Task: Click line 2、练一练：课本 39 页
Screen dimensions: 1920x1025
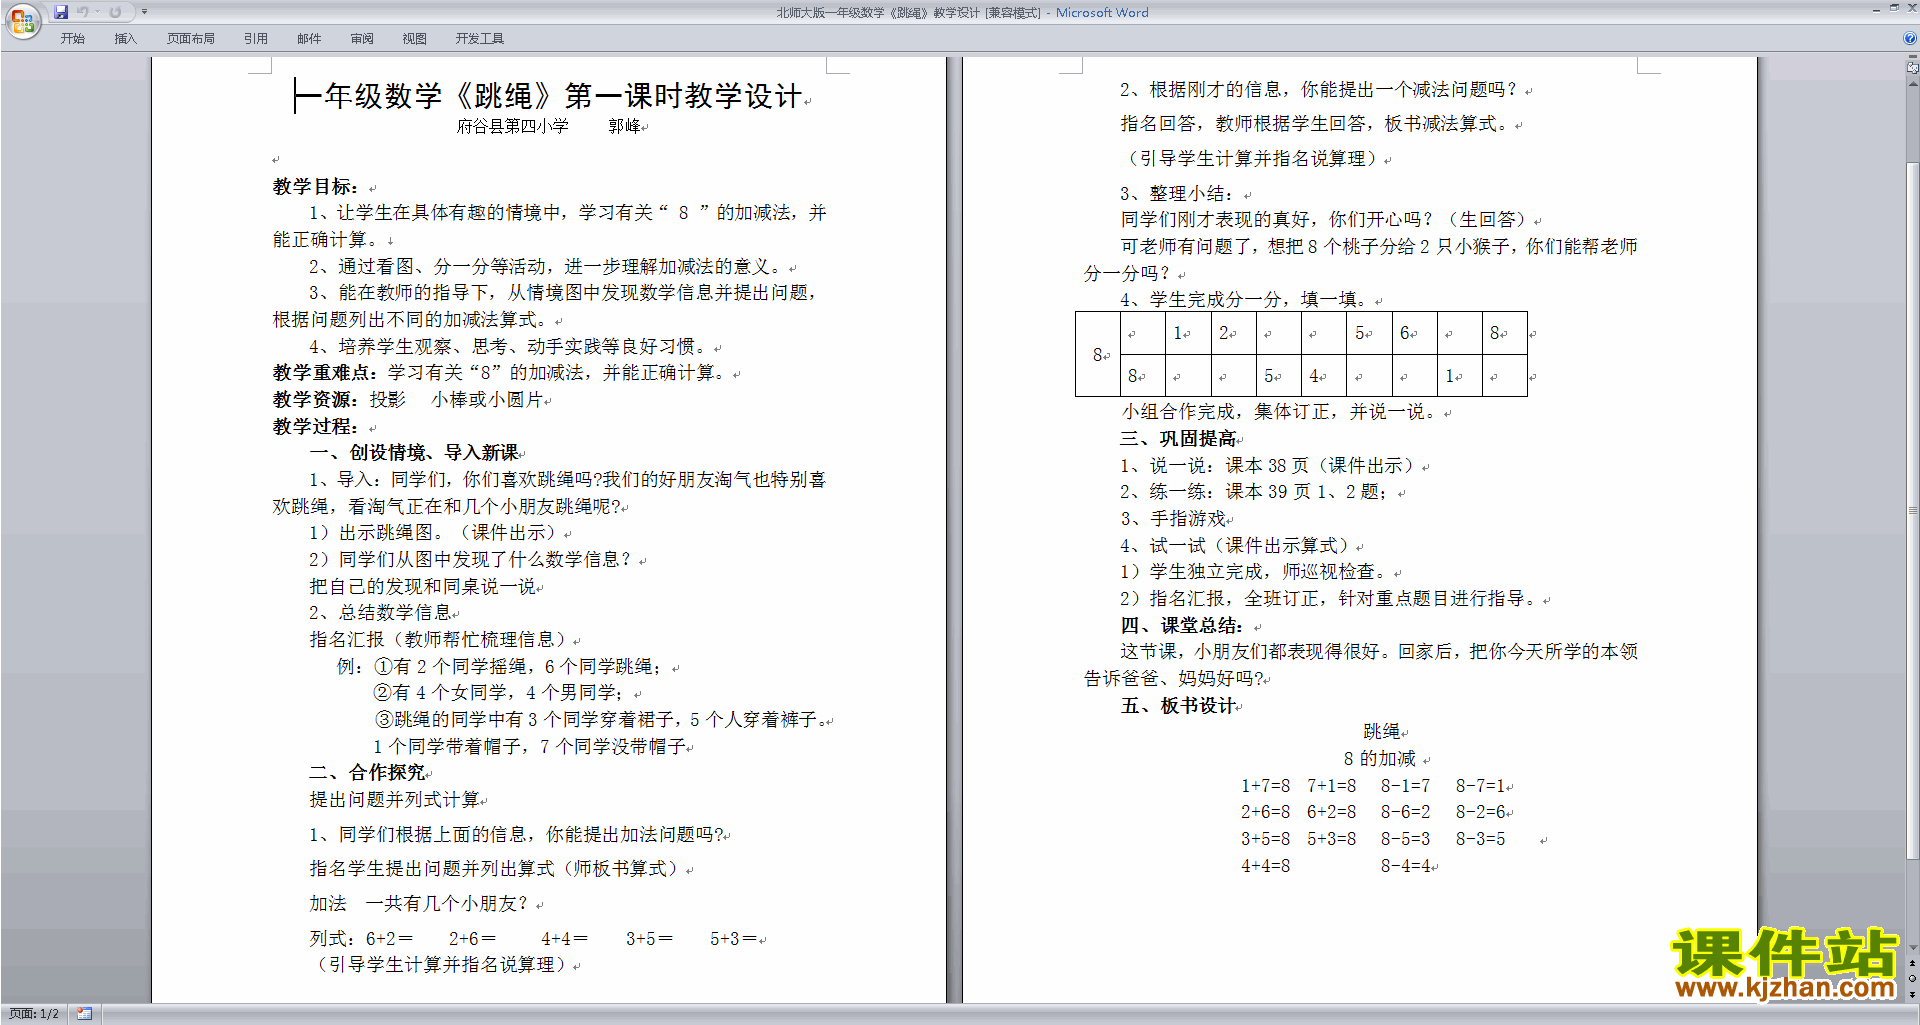Action: coord(1254,492)
